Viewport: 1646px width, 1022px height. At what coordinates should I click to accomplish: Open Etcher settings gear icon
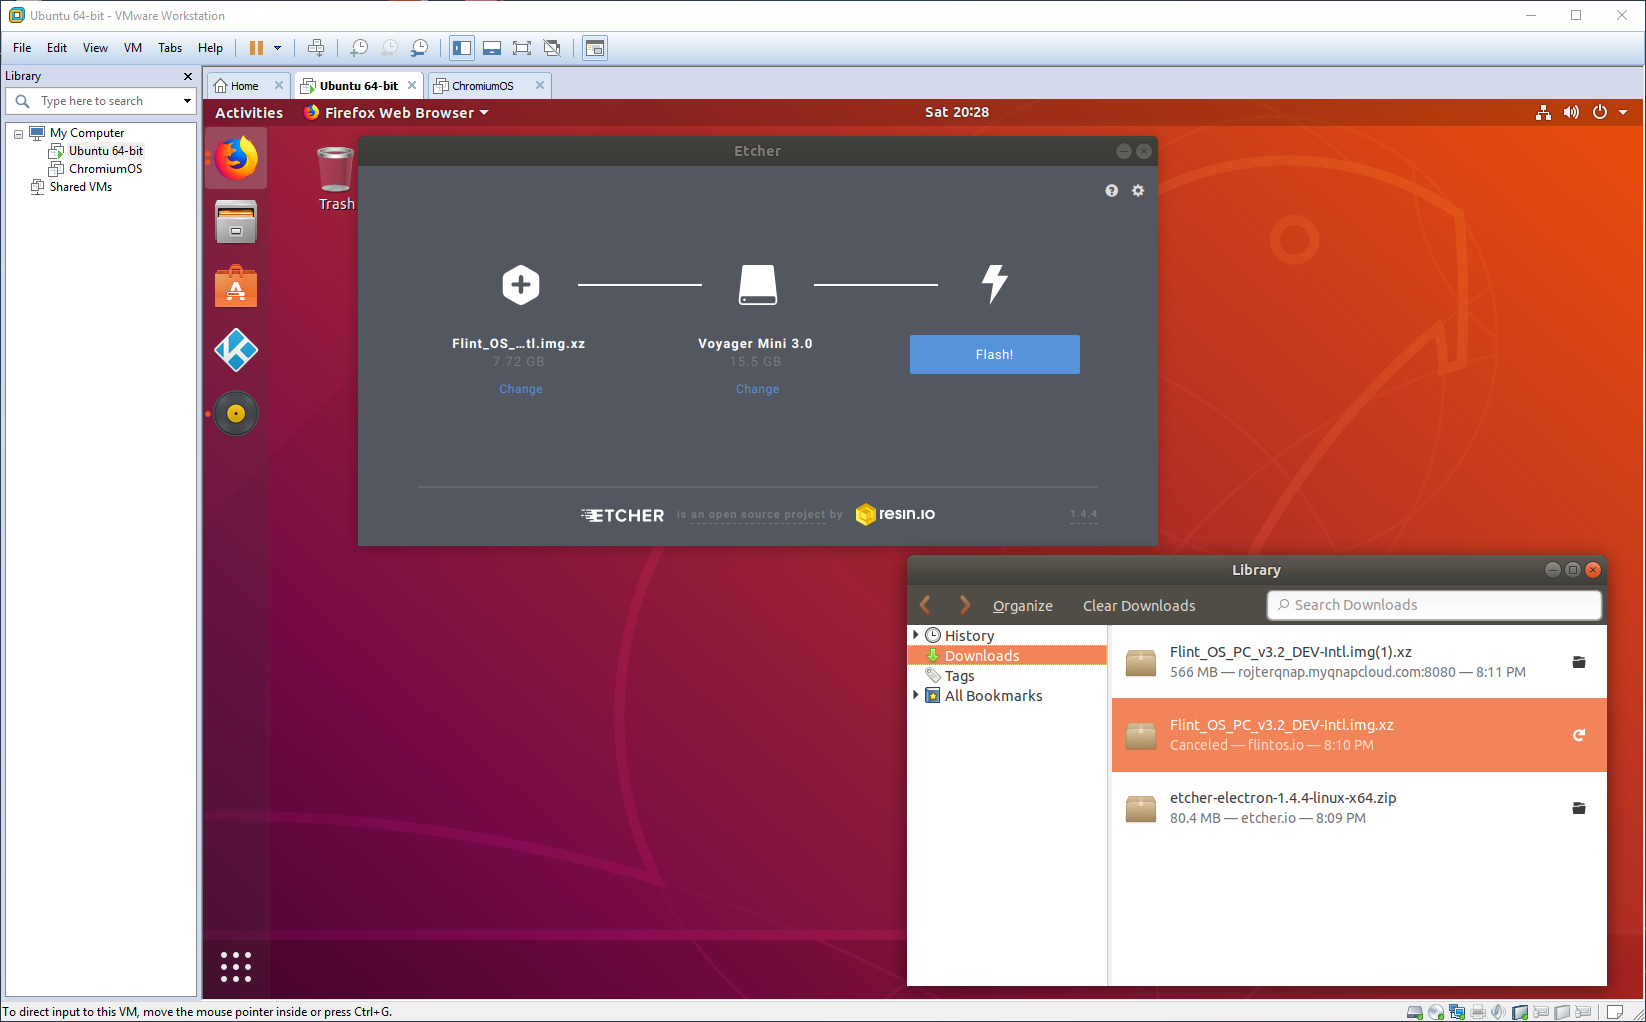point(1138,190)
